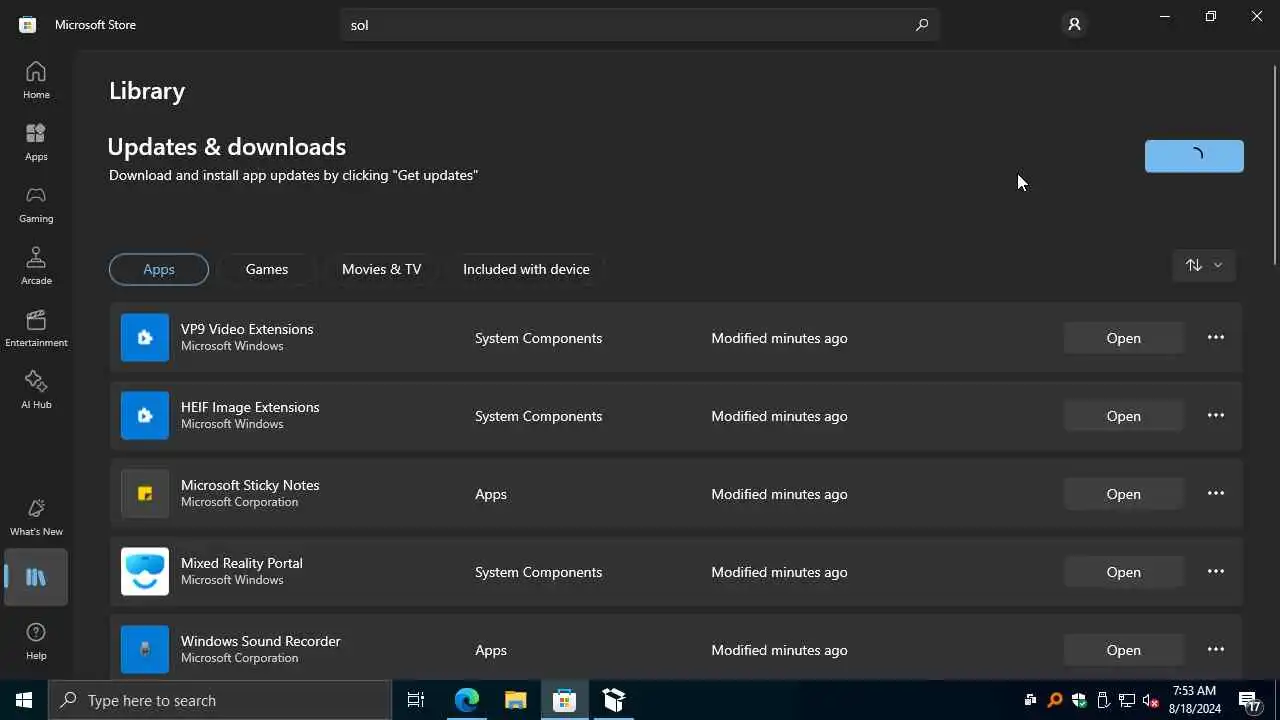The height and width of the screenshot is (720, 1280).
Task: Click the taskbar 'Type here to search' box
Action: coord(220,700)
